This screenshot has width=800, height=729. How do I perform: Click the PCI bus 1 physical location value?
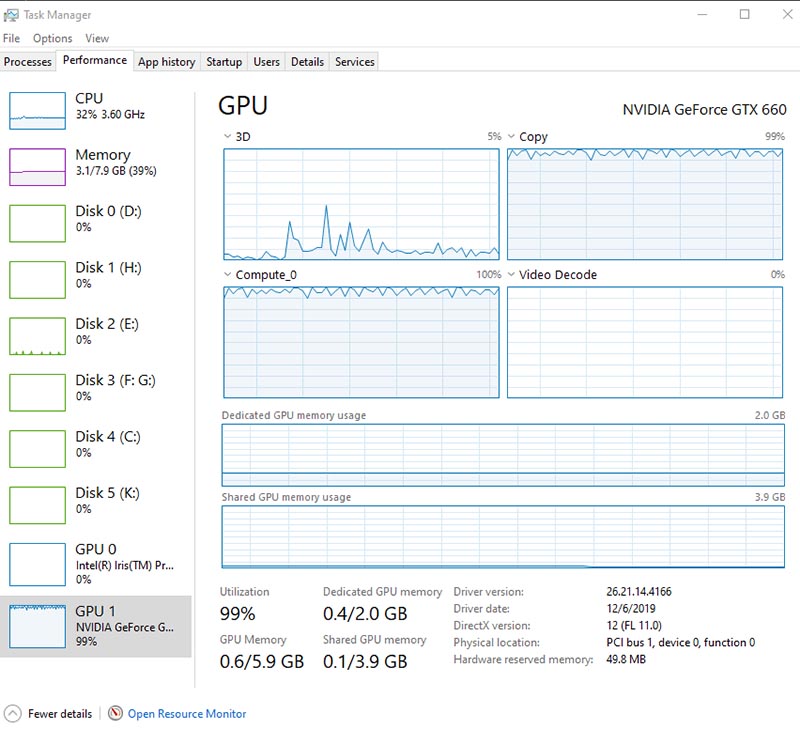[x=681, y=642]
